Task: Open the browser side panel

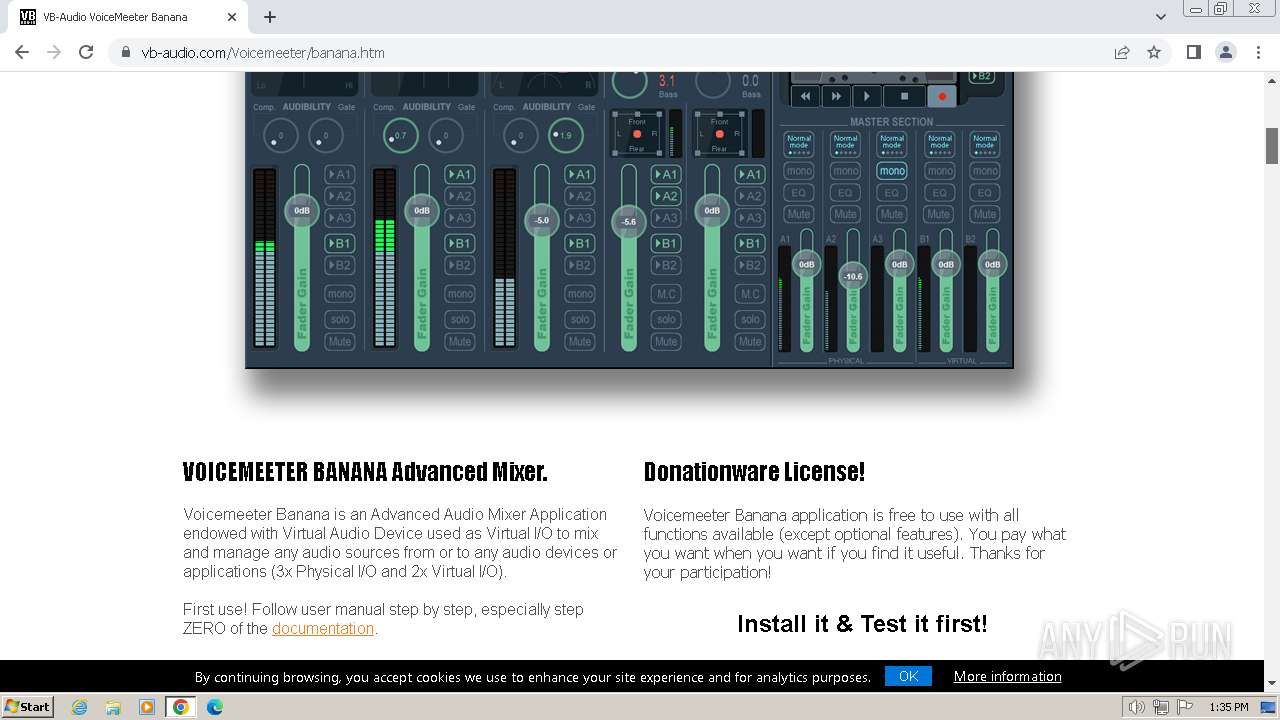Action: coord(1193,52)
